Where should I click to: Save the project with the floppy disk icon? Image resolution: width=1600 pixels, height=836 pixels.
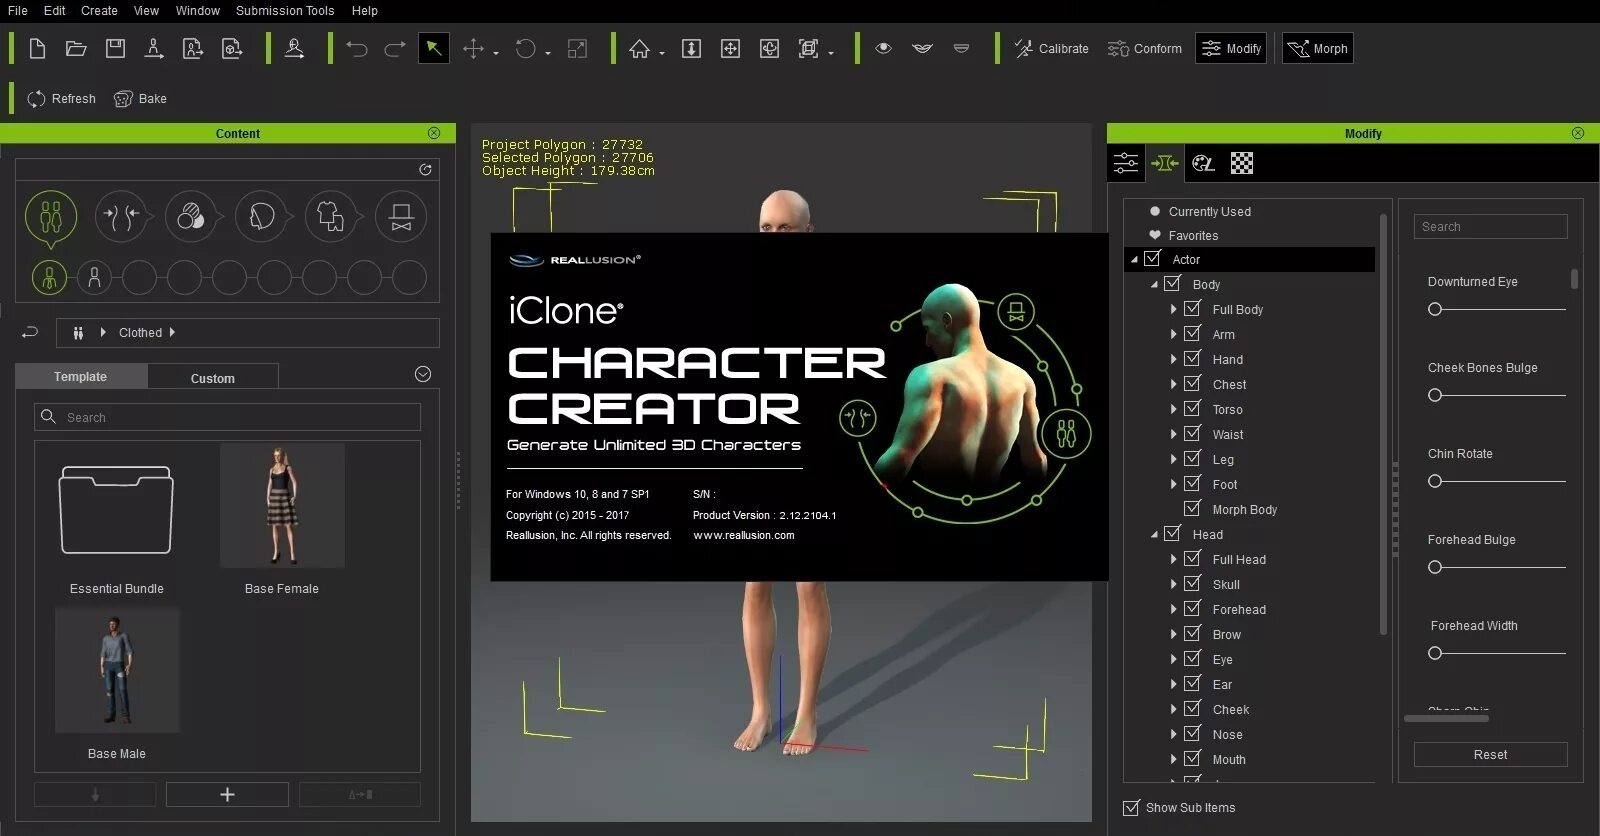pyautogui.click(x=115, y=48)
